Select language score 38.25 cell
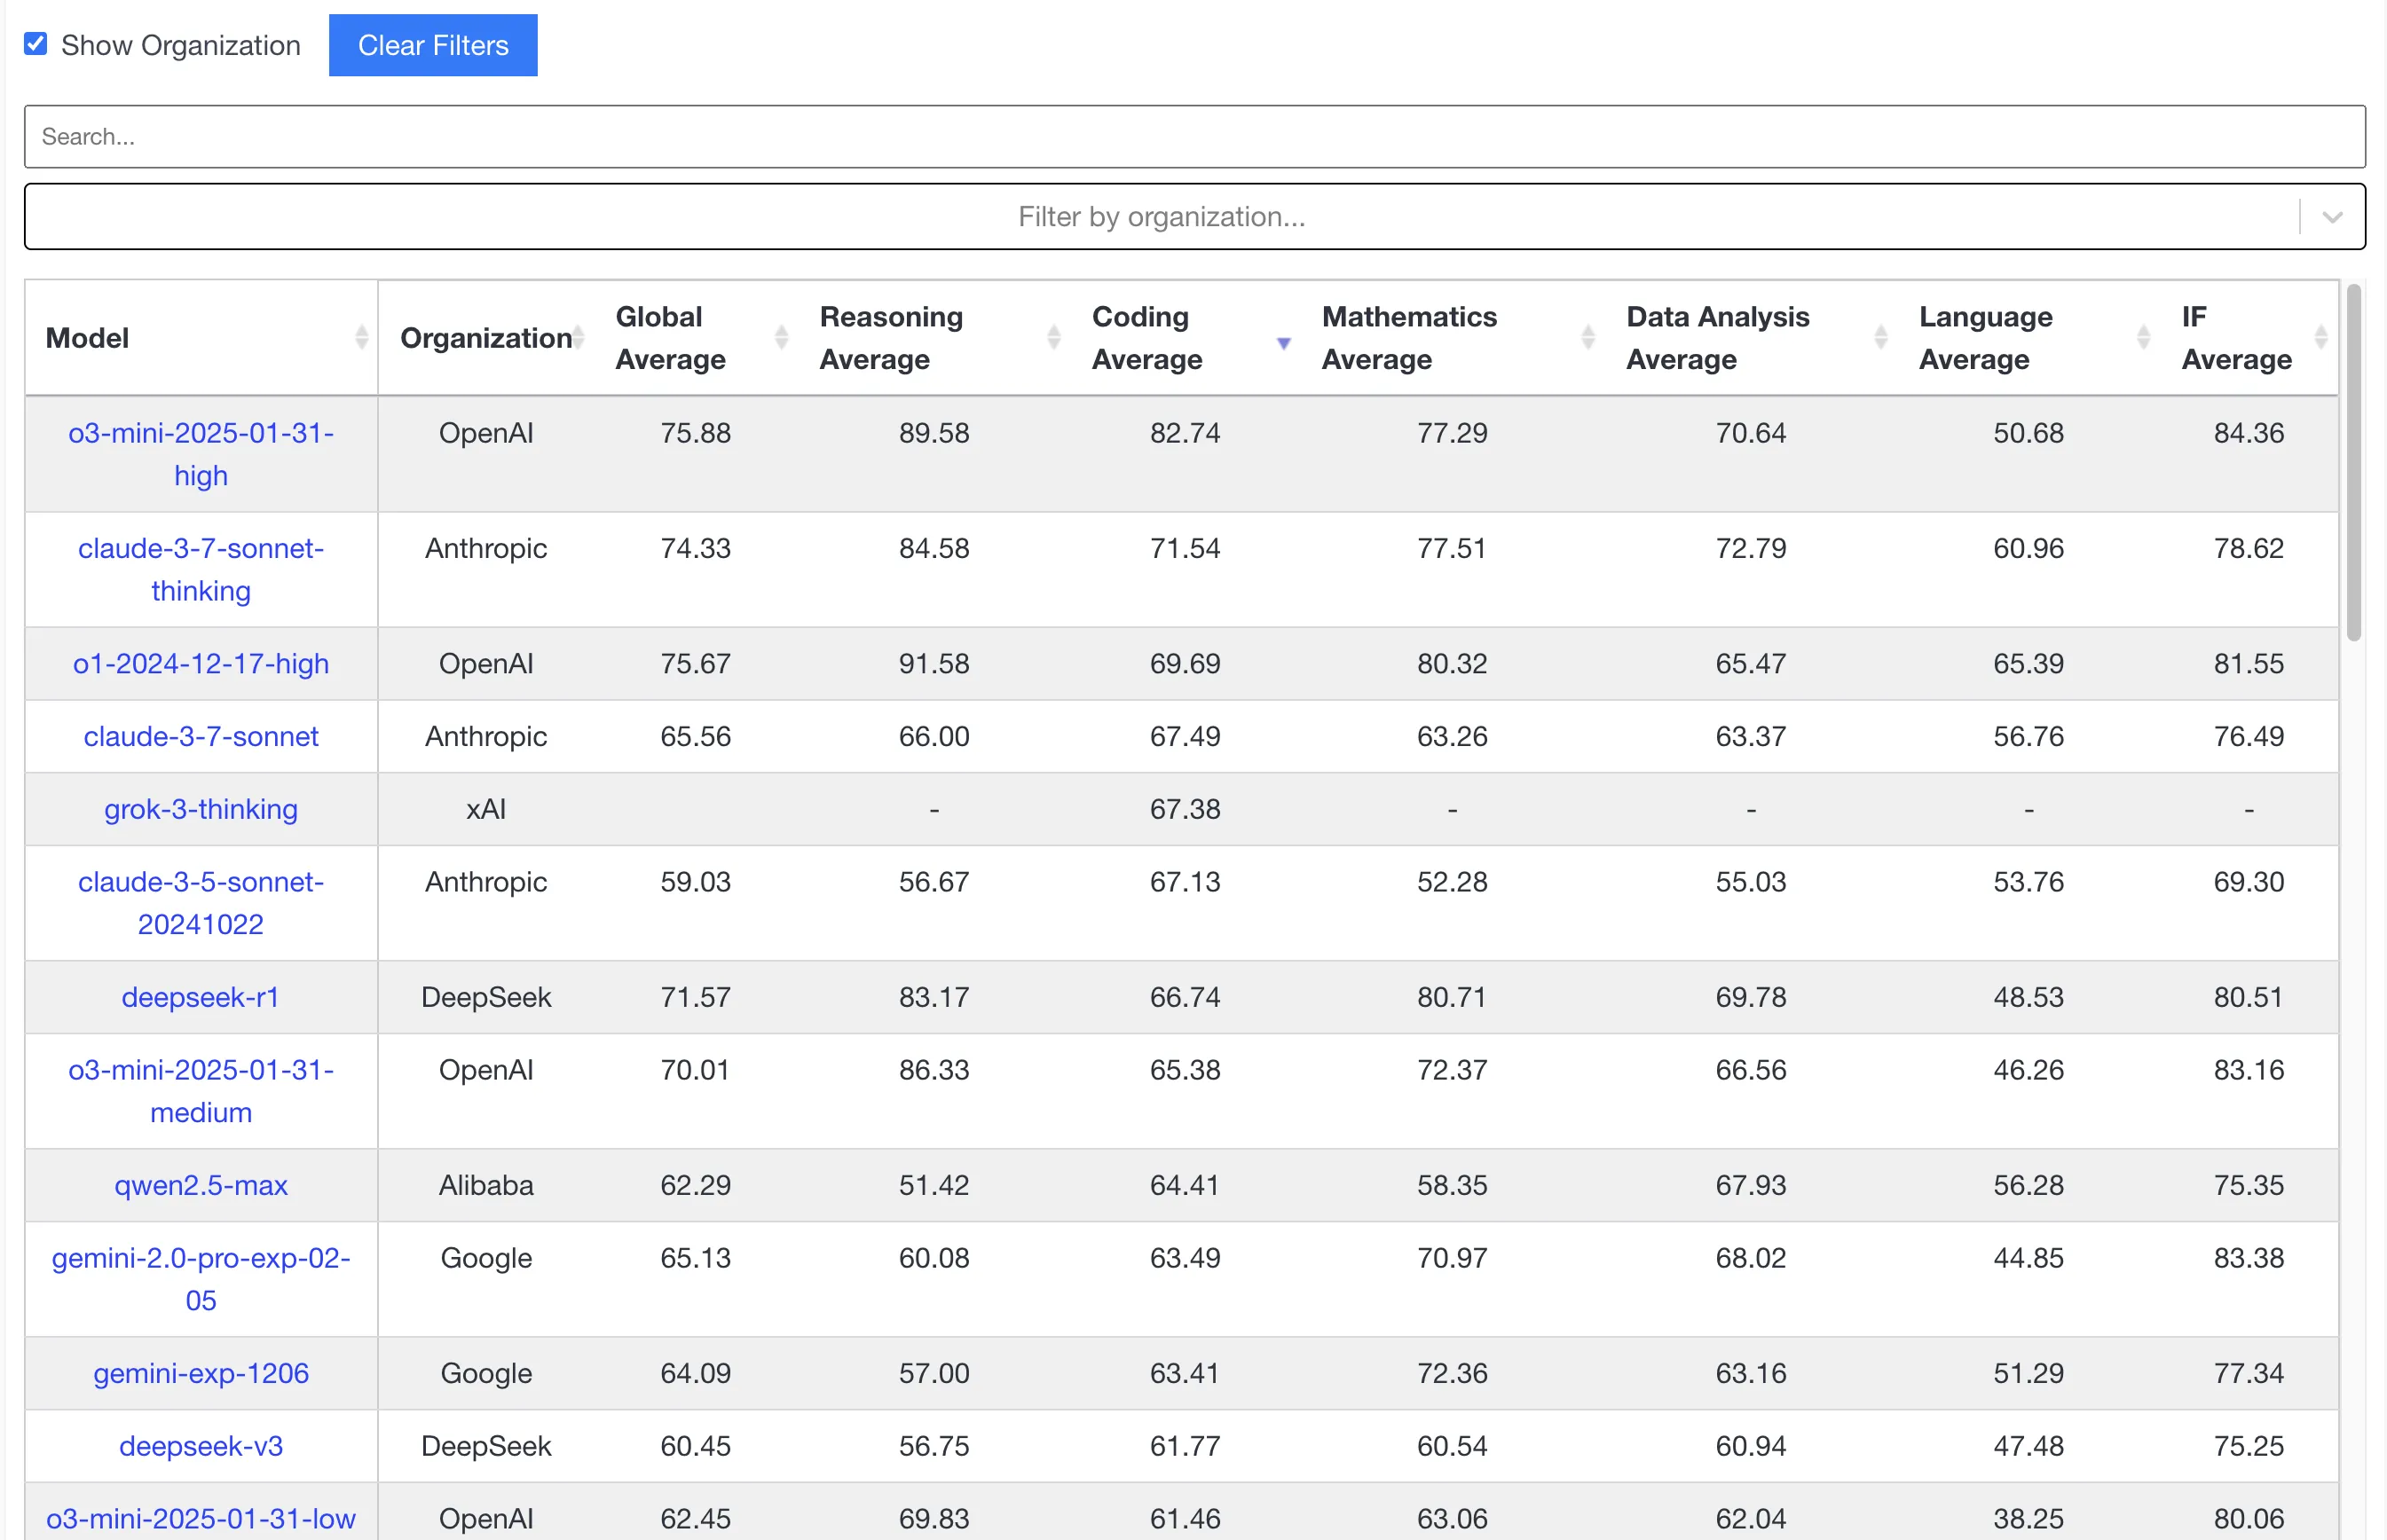Image resolution: width=2387 pixels, height=1540 pixels. (x=2028, y=1519)
